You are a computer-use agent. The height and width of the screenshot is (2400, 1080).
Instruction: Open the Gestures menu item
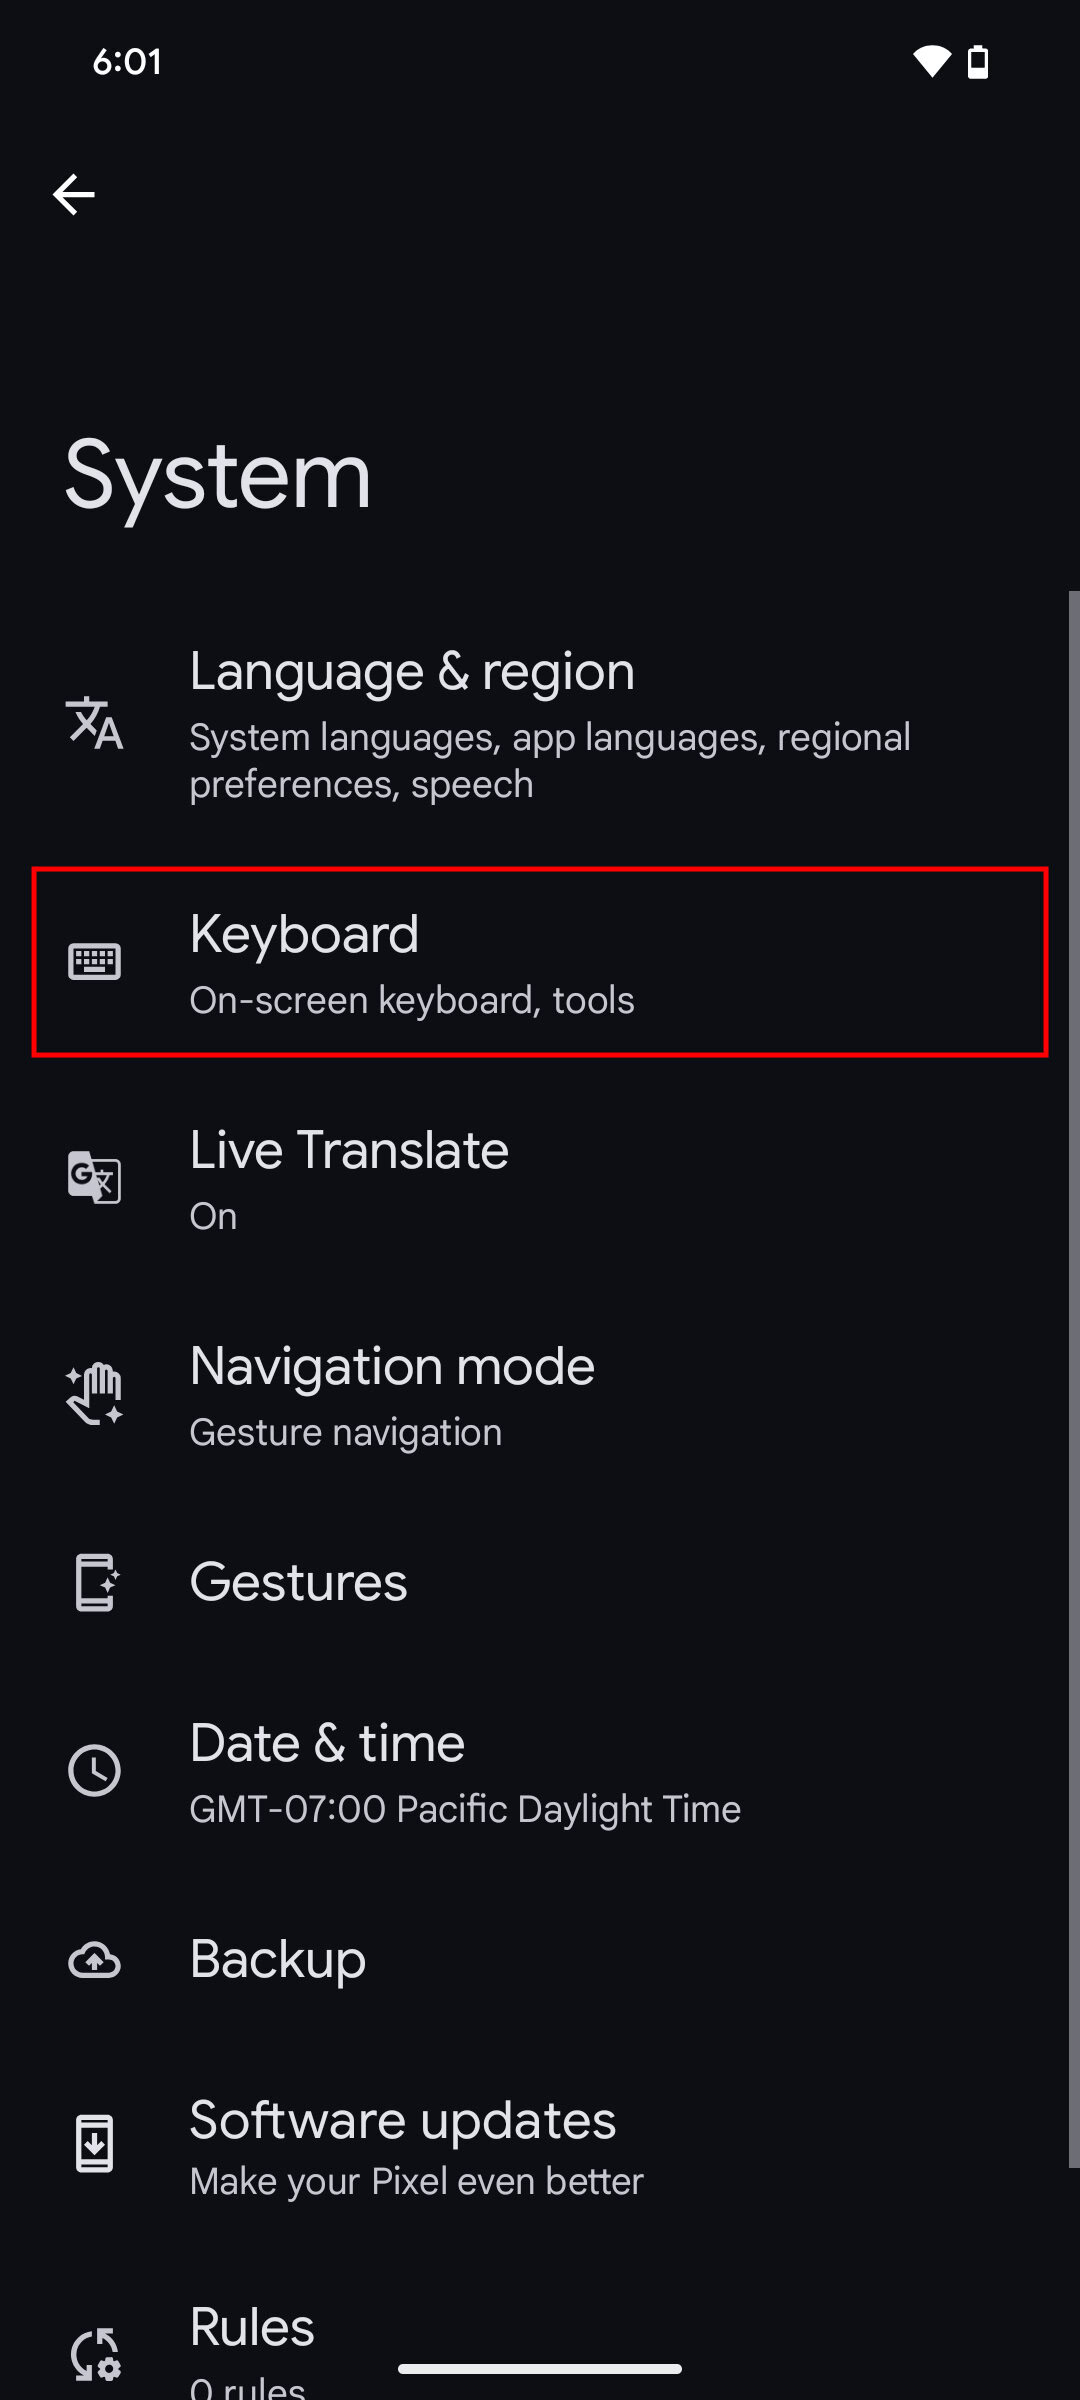(550, 1582)
